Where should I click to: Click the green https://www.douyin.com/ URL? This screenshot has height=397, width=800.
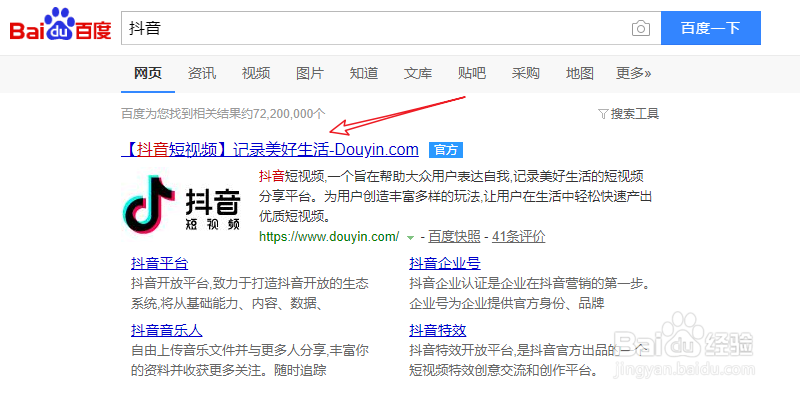[x=329, y=237]
